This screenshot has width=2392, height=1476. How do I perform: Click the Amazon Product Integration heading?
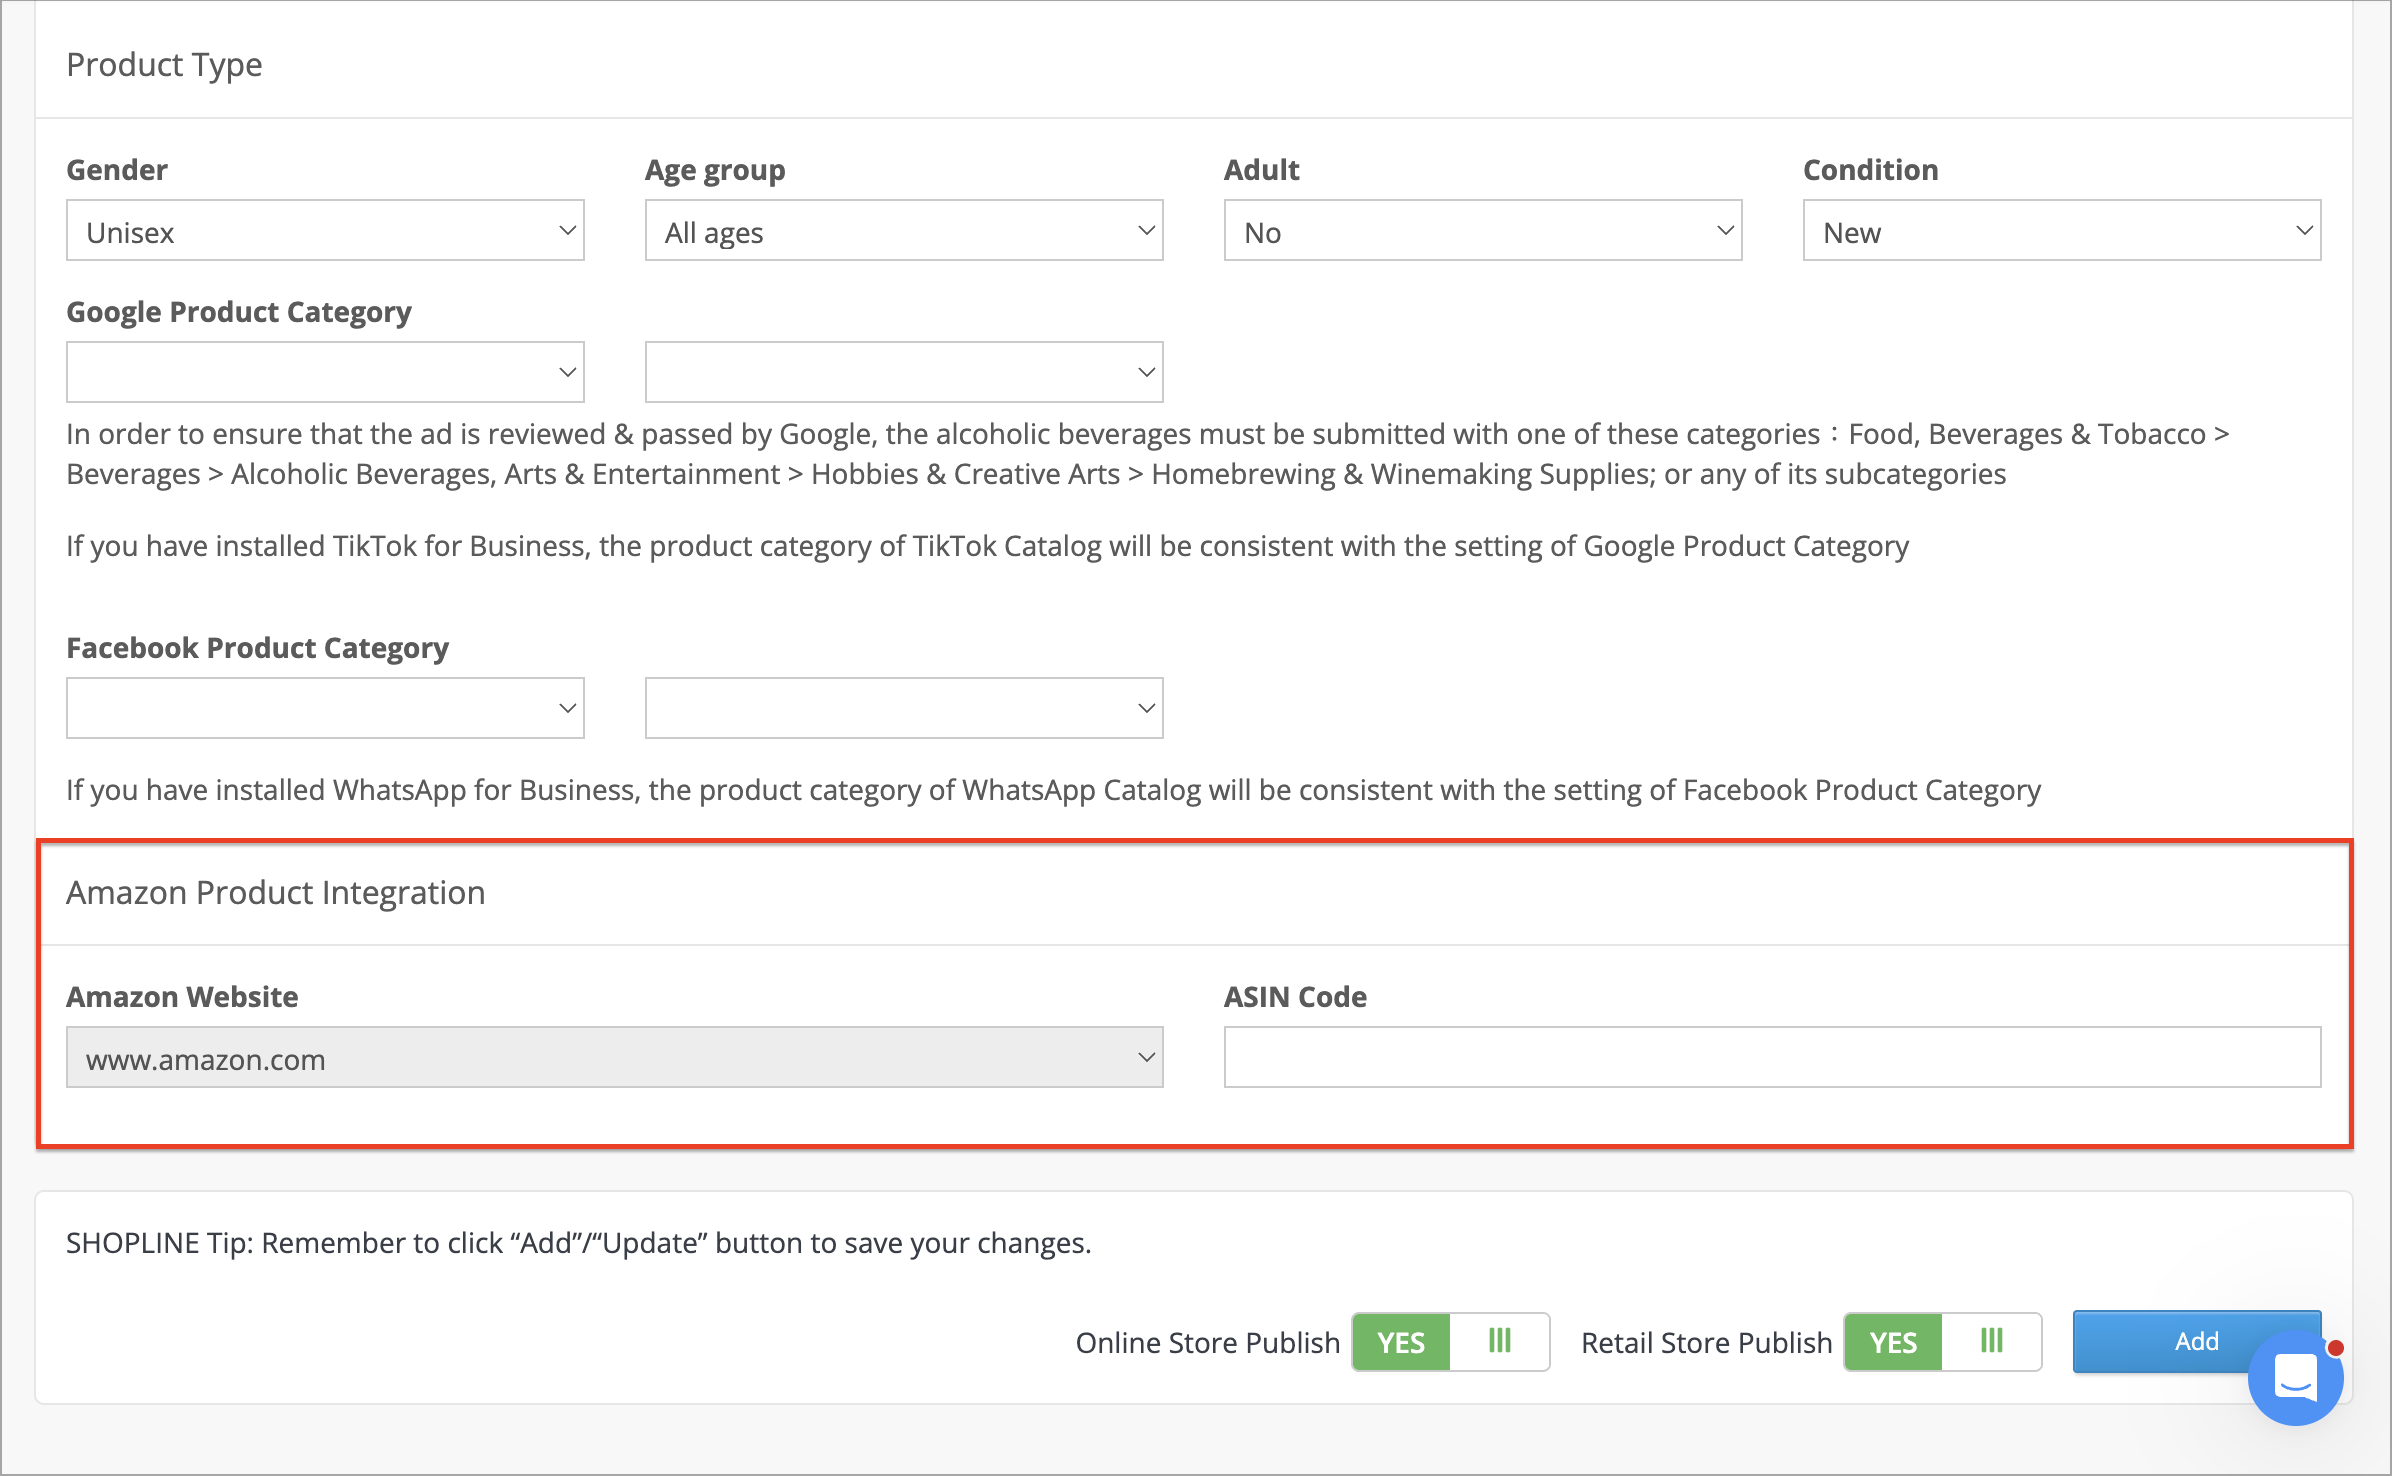click(276, 892)
